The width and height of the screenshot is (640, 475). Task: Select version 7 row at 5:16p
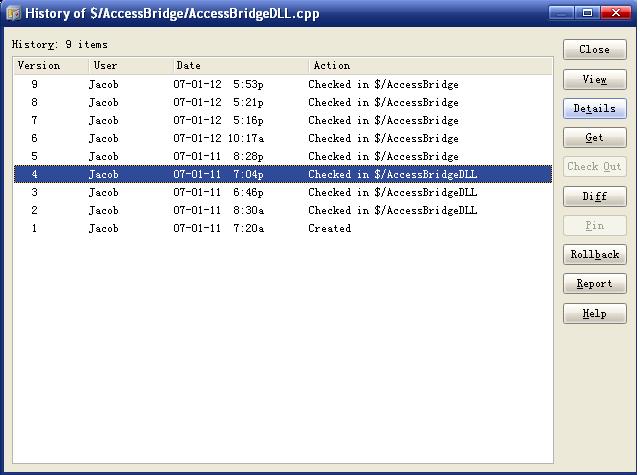point(283,120)
